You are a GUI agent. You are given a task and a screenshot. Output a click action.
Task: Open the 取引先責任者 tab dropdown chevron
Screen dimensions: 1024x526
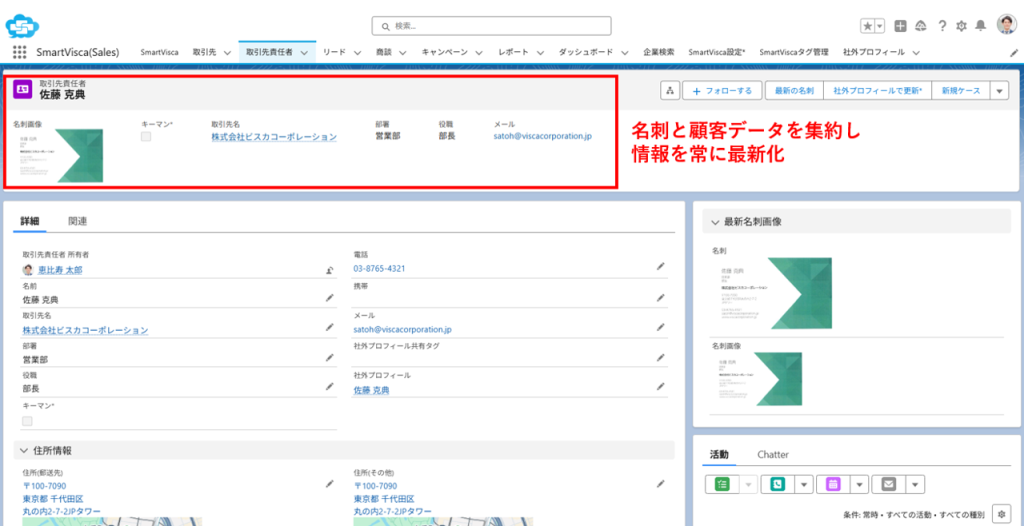coord(304,52)
